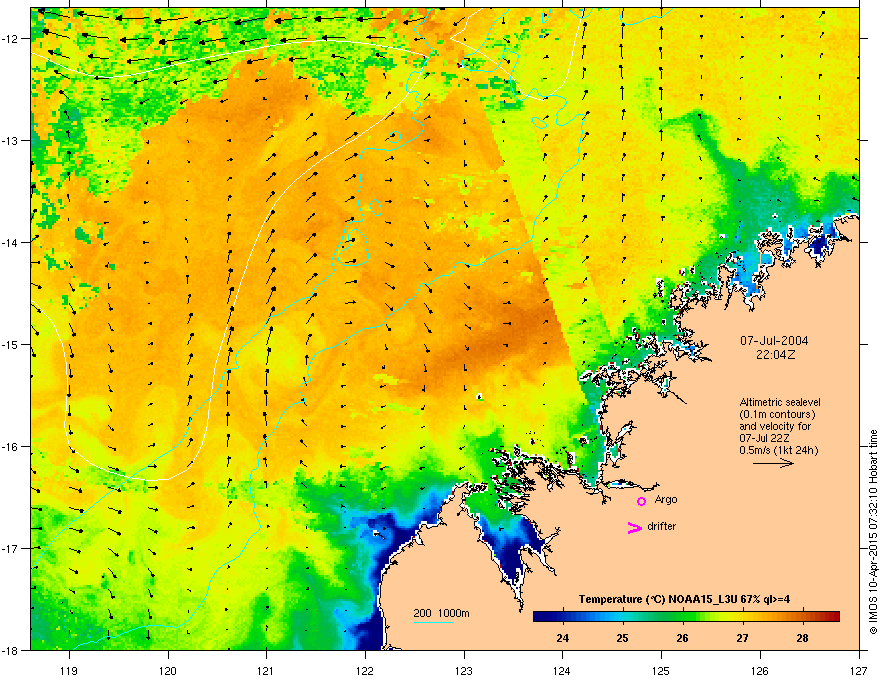Viewport: 880px width, 680px height.
Task: Click the '26' colorbar tick label
Action: pyautogui.click(x=682, y=638)
